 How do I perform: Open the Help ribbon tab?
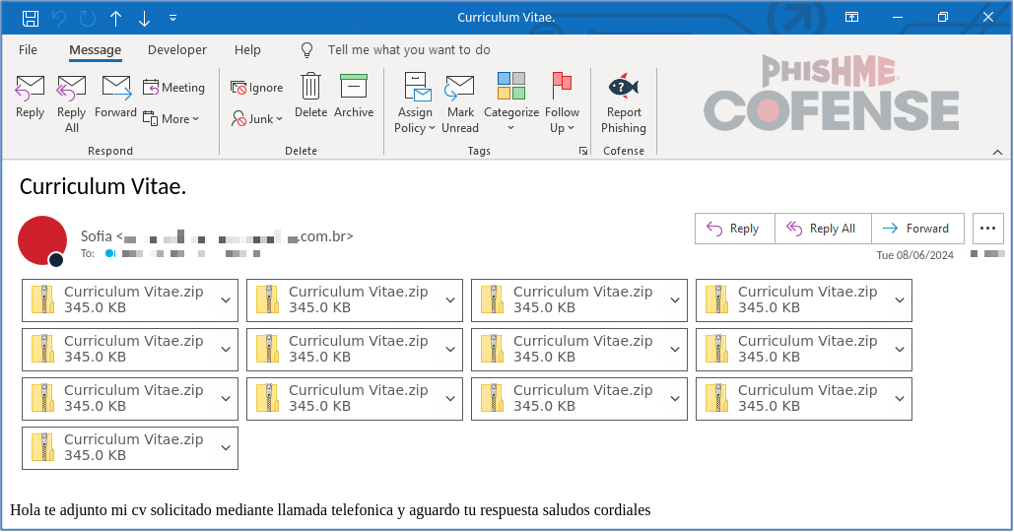(x=247, y=50)
